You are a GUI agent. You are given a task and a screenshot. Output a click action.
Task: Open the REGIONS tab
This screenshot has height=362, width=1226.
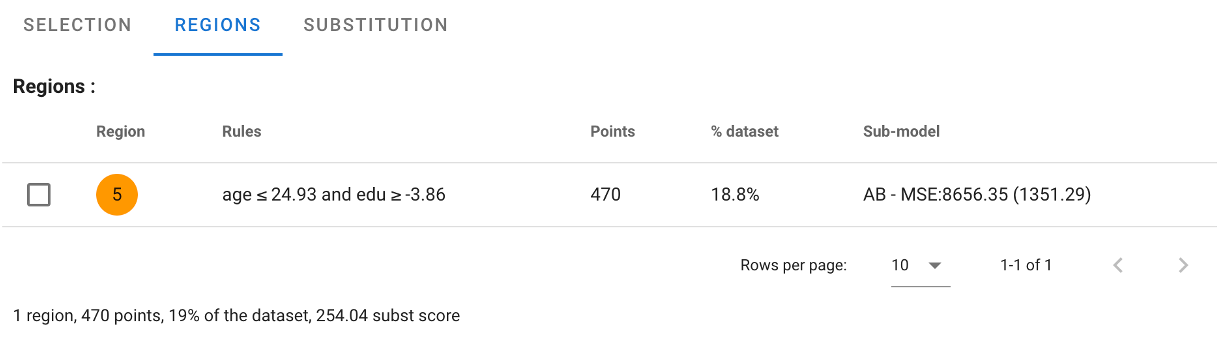[x=218, y=25]
